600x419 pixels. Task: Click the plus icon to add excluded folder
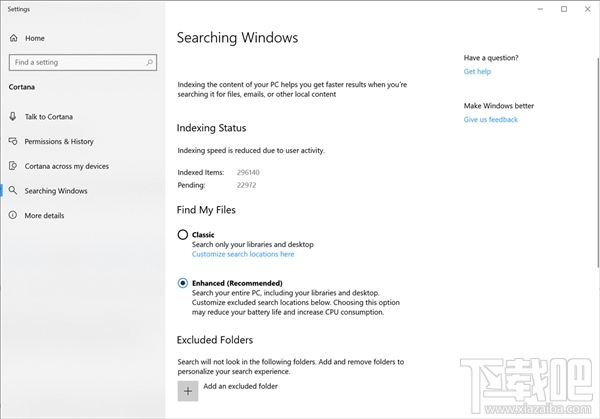point(188,391)
